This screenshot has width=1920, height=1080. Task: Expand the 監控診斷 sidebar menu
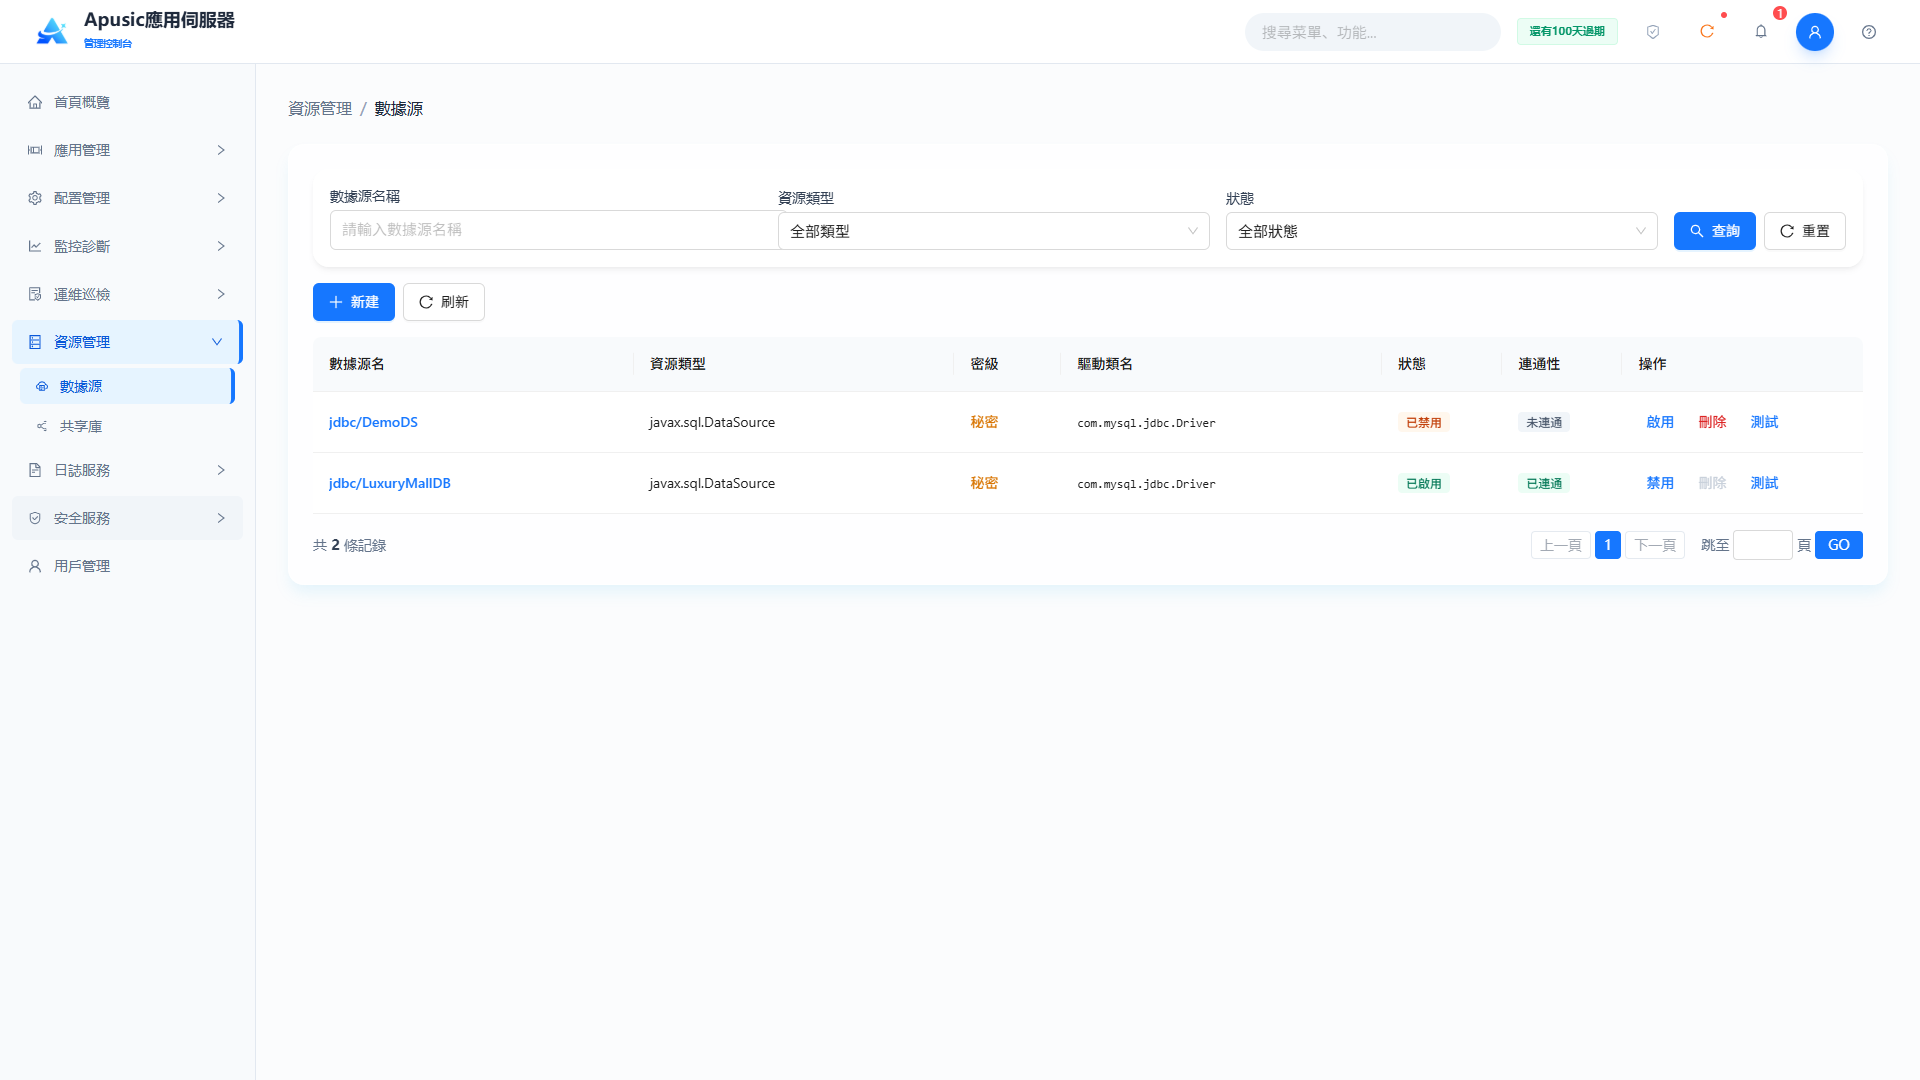click(x=127, y=246)
